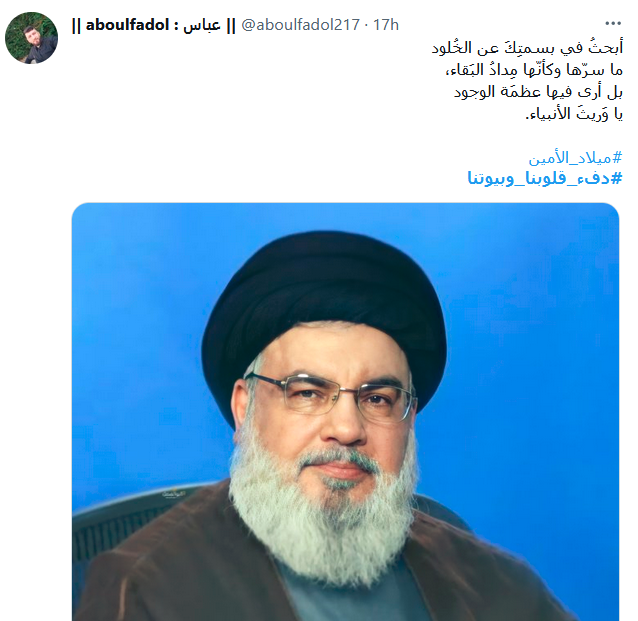Click the display name "aboulfadol"
The image size is (638, 621).
point(127,25)
